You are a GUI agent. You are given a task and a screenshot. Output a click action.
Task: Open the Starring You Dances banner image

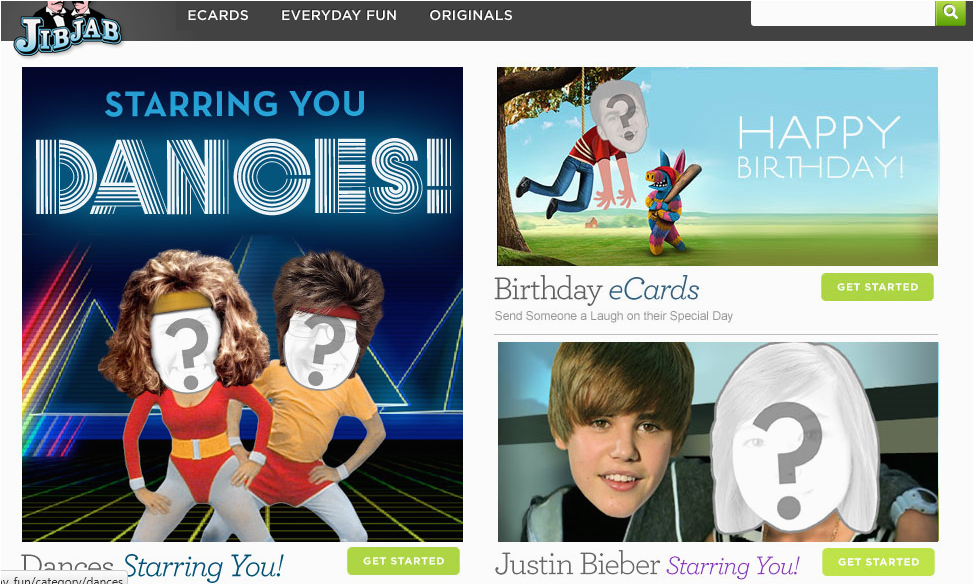tap(242, 304)
